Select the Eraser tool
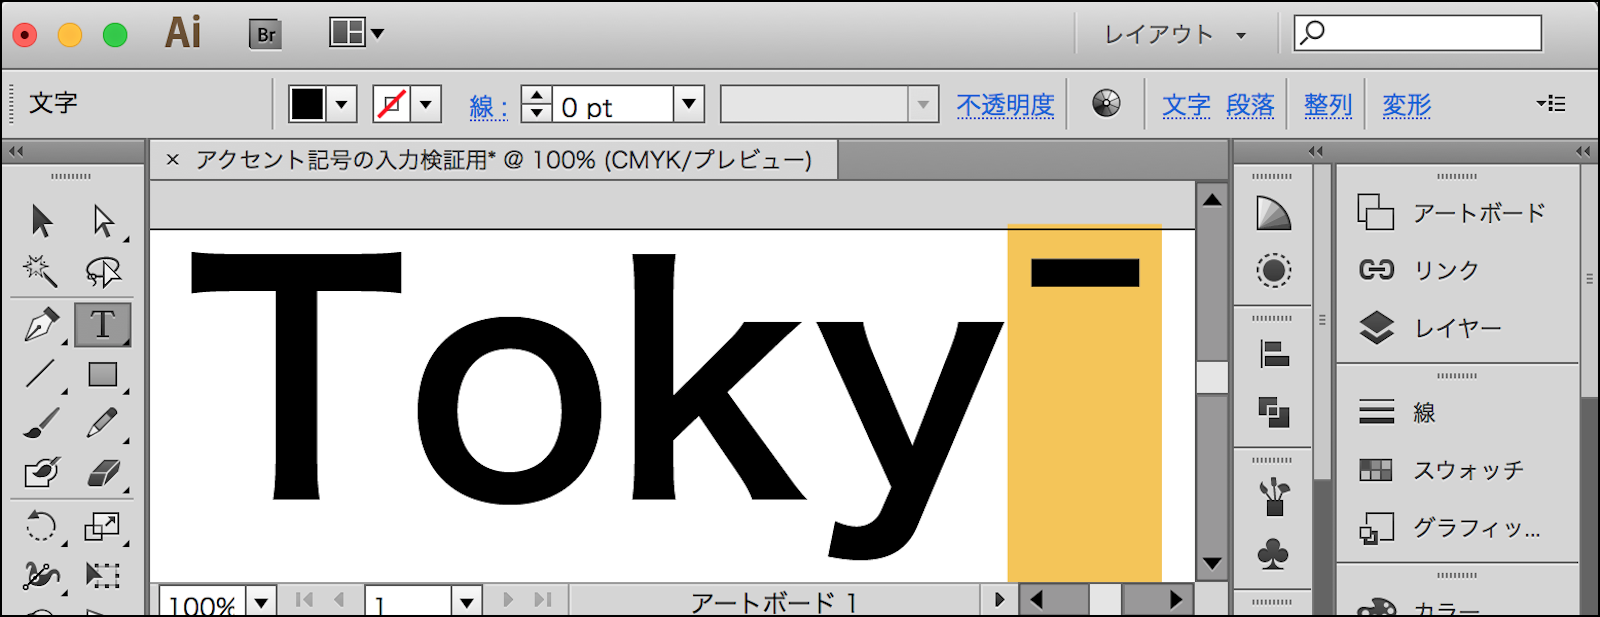Screen dimensions: 1600x617 [x=102, y=472]
